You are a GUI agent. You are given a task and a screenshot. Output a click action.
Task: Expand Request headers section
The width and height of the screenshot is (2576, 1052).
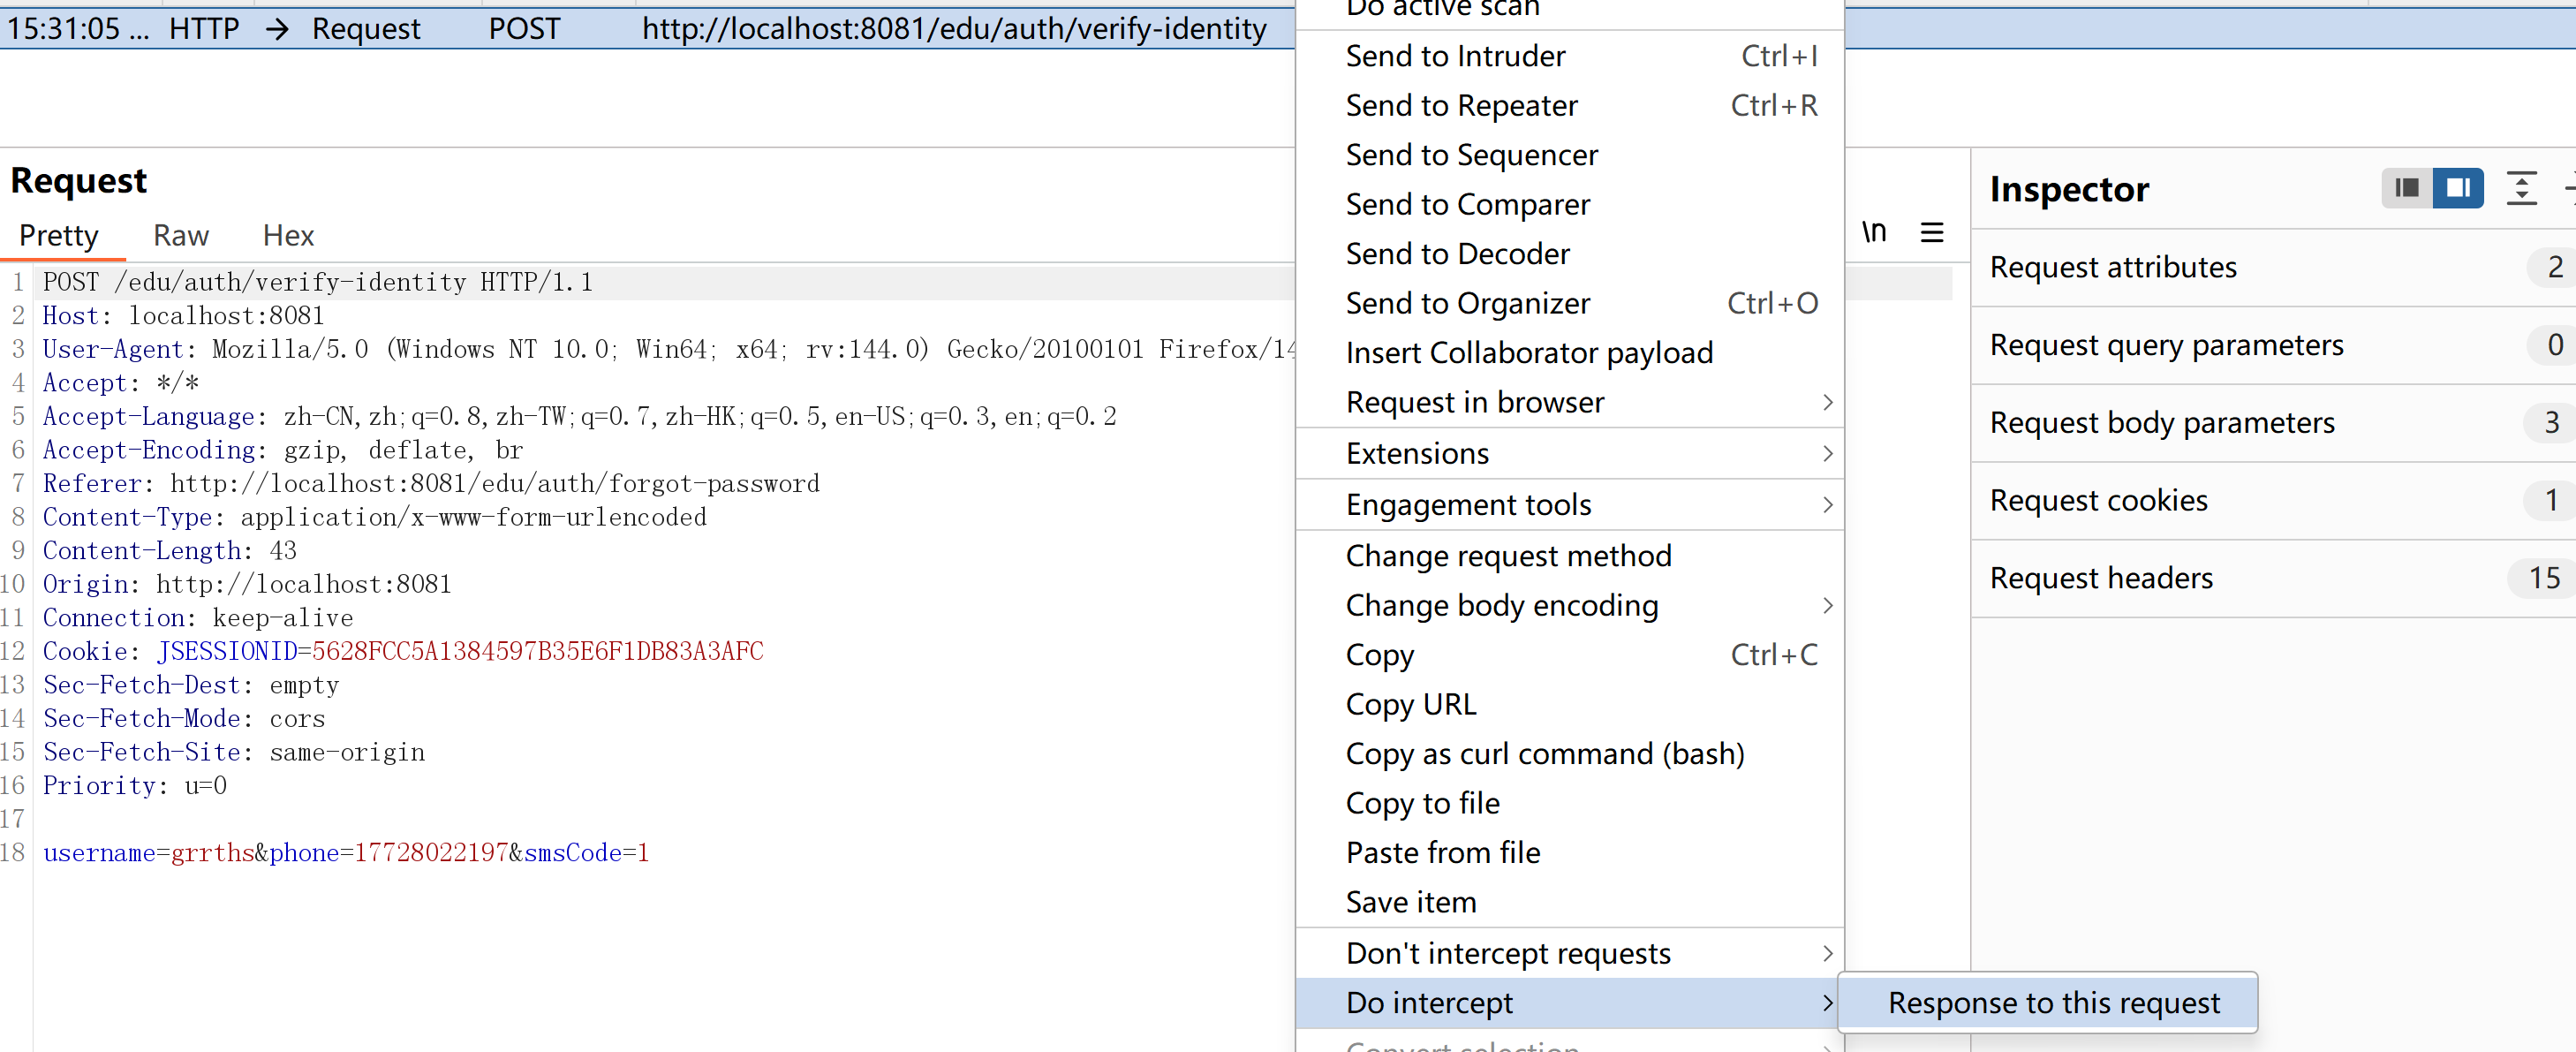point(2100,578)
